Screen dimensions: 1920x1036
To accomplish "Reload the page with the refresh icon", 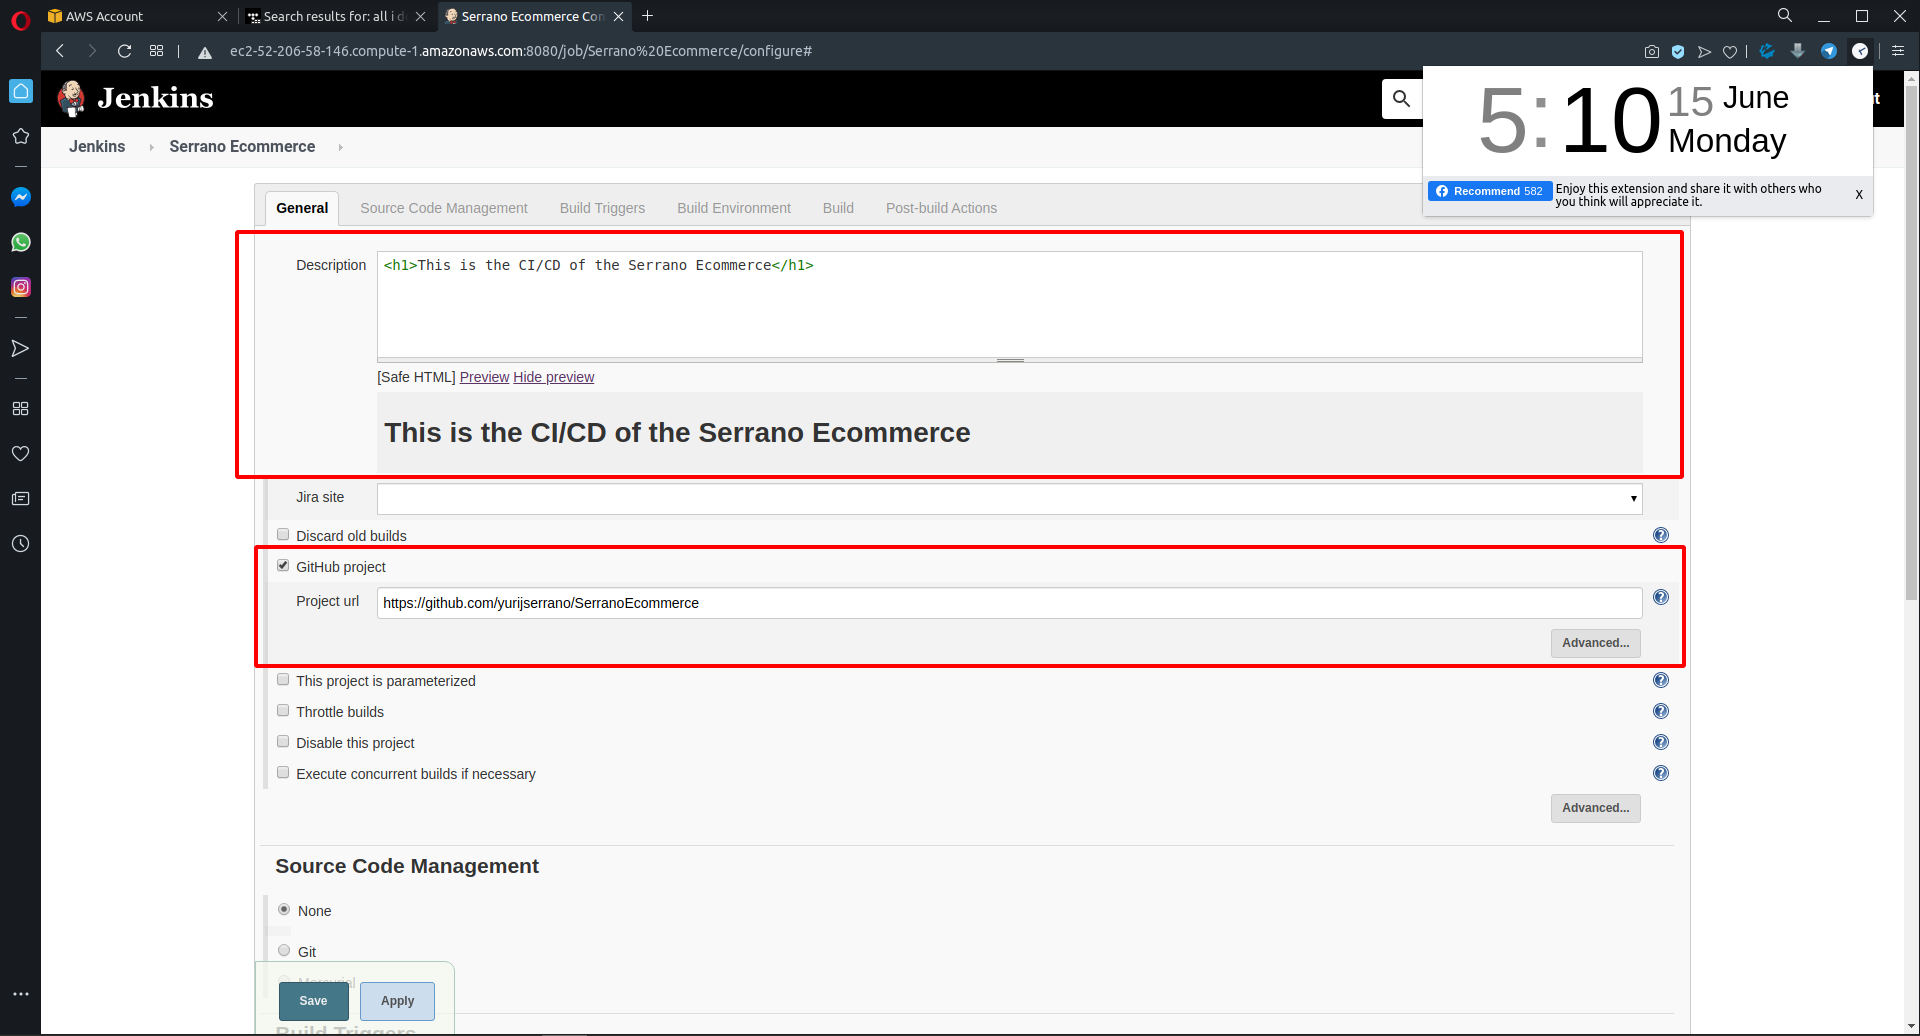I will click(124, 51).
